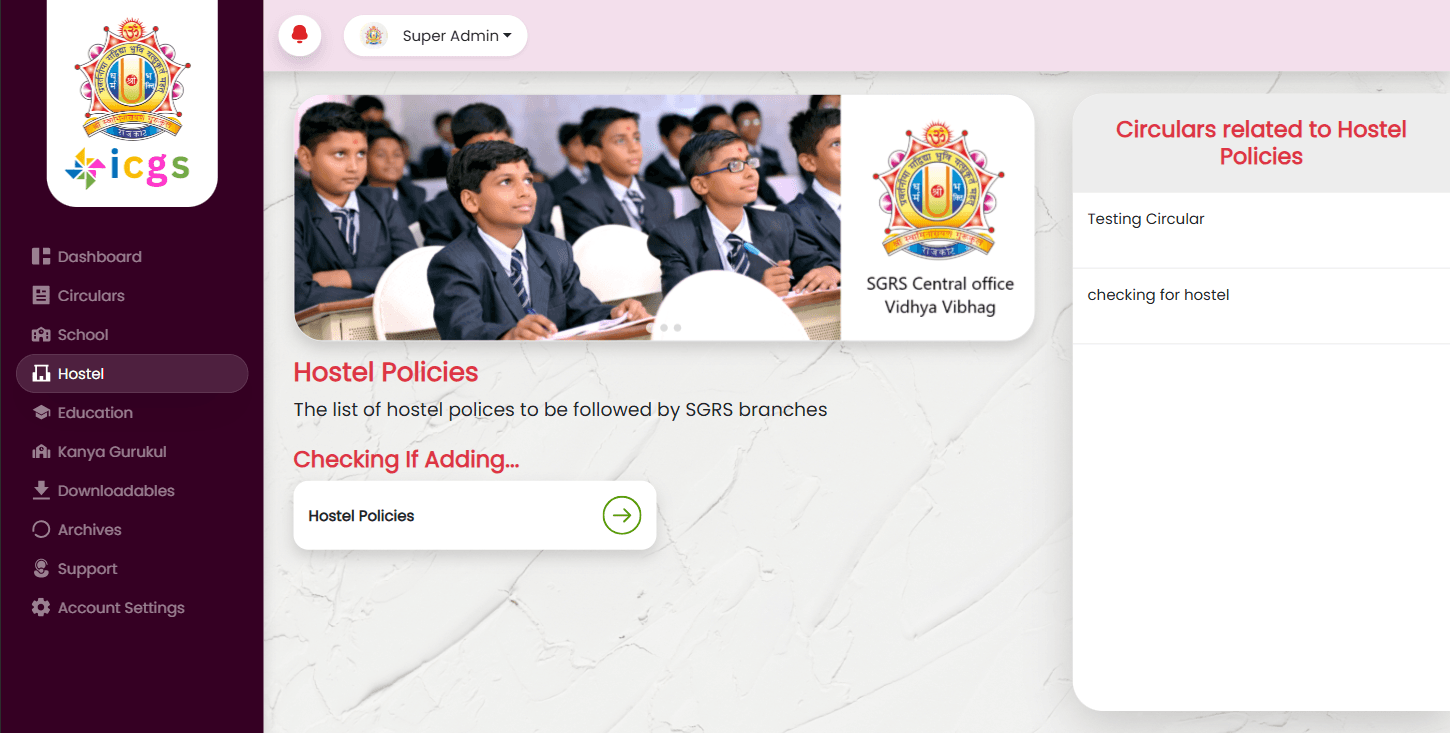
Task: Click the Hostel Policies card text
Action: [361, 516]
